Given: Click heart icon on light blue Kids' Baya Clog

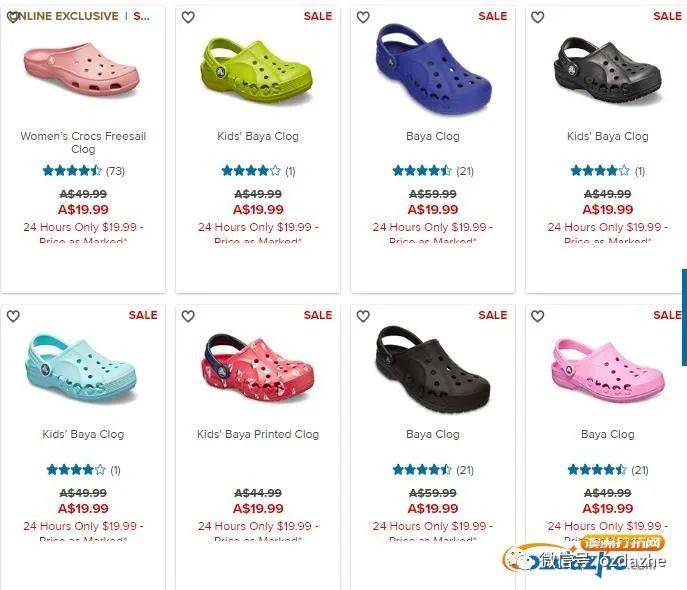Looking at the screenshot, I should coord(13,316).
